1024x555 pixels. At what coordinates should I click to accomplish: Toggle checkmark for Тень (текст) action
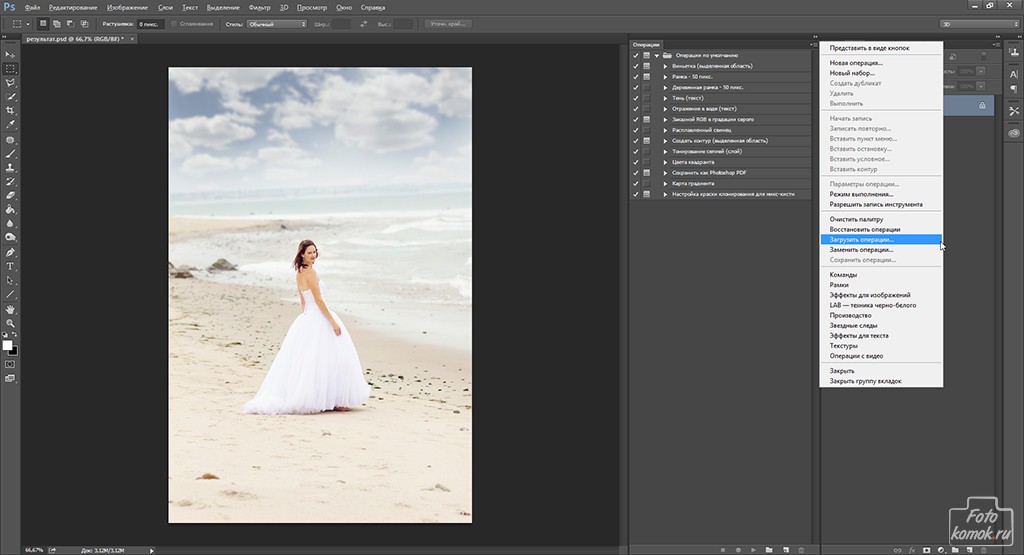(636, 98)
